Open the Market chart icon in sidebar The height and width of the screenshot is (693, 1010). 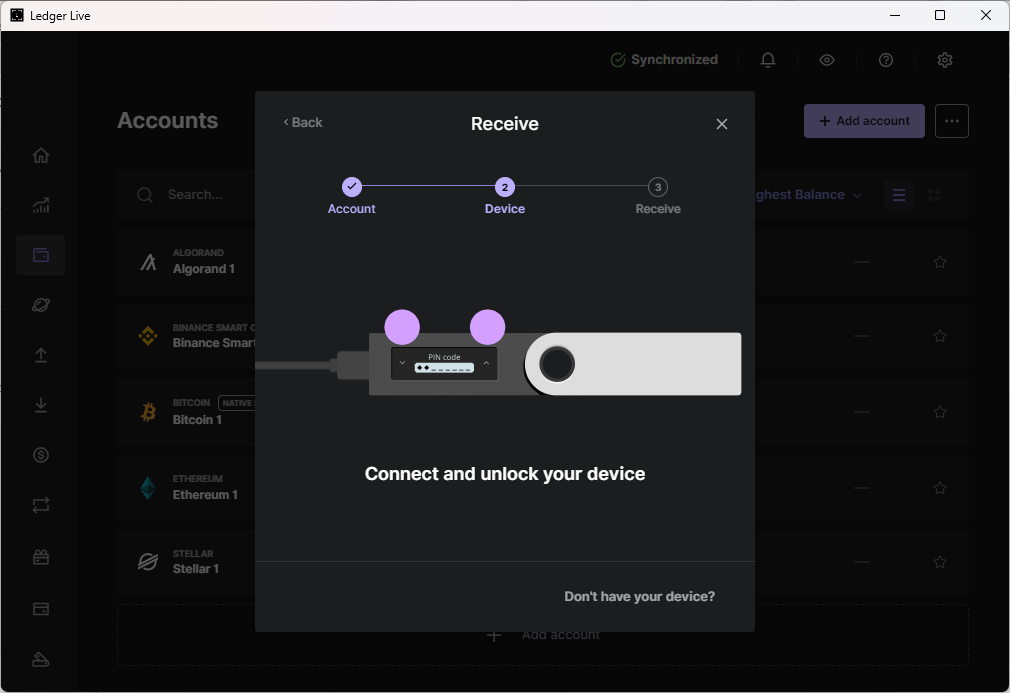pos(41,205)
